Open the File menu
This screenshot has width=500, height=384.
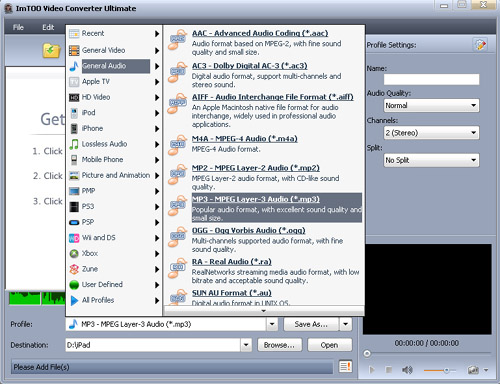click(x=18, y=27)
